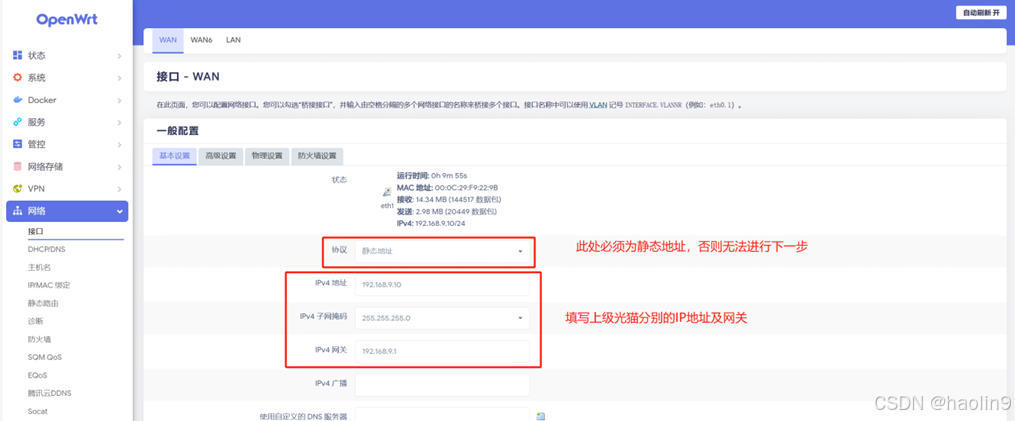The image size is (1015, 421).
Task: Click the 管控 icon in sidebar
Action: coord(18,144)
